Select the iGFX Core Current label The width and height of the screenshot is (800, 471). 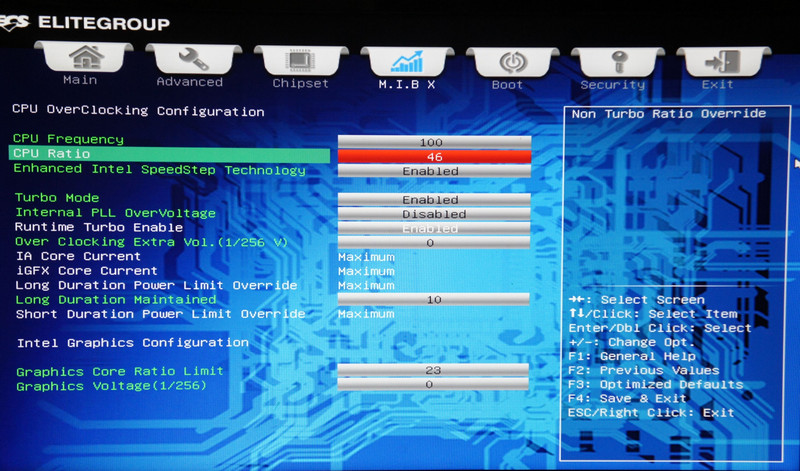pos(87,270)
